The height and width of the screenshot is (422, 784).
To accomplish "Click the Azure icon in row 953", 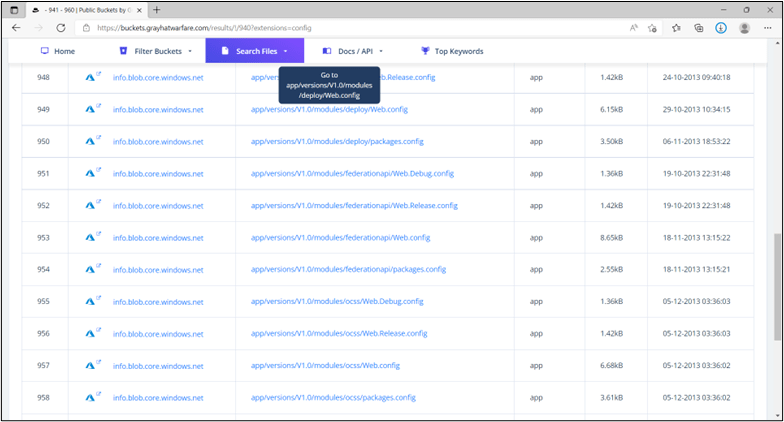I will coord(88,238).
